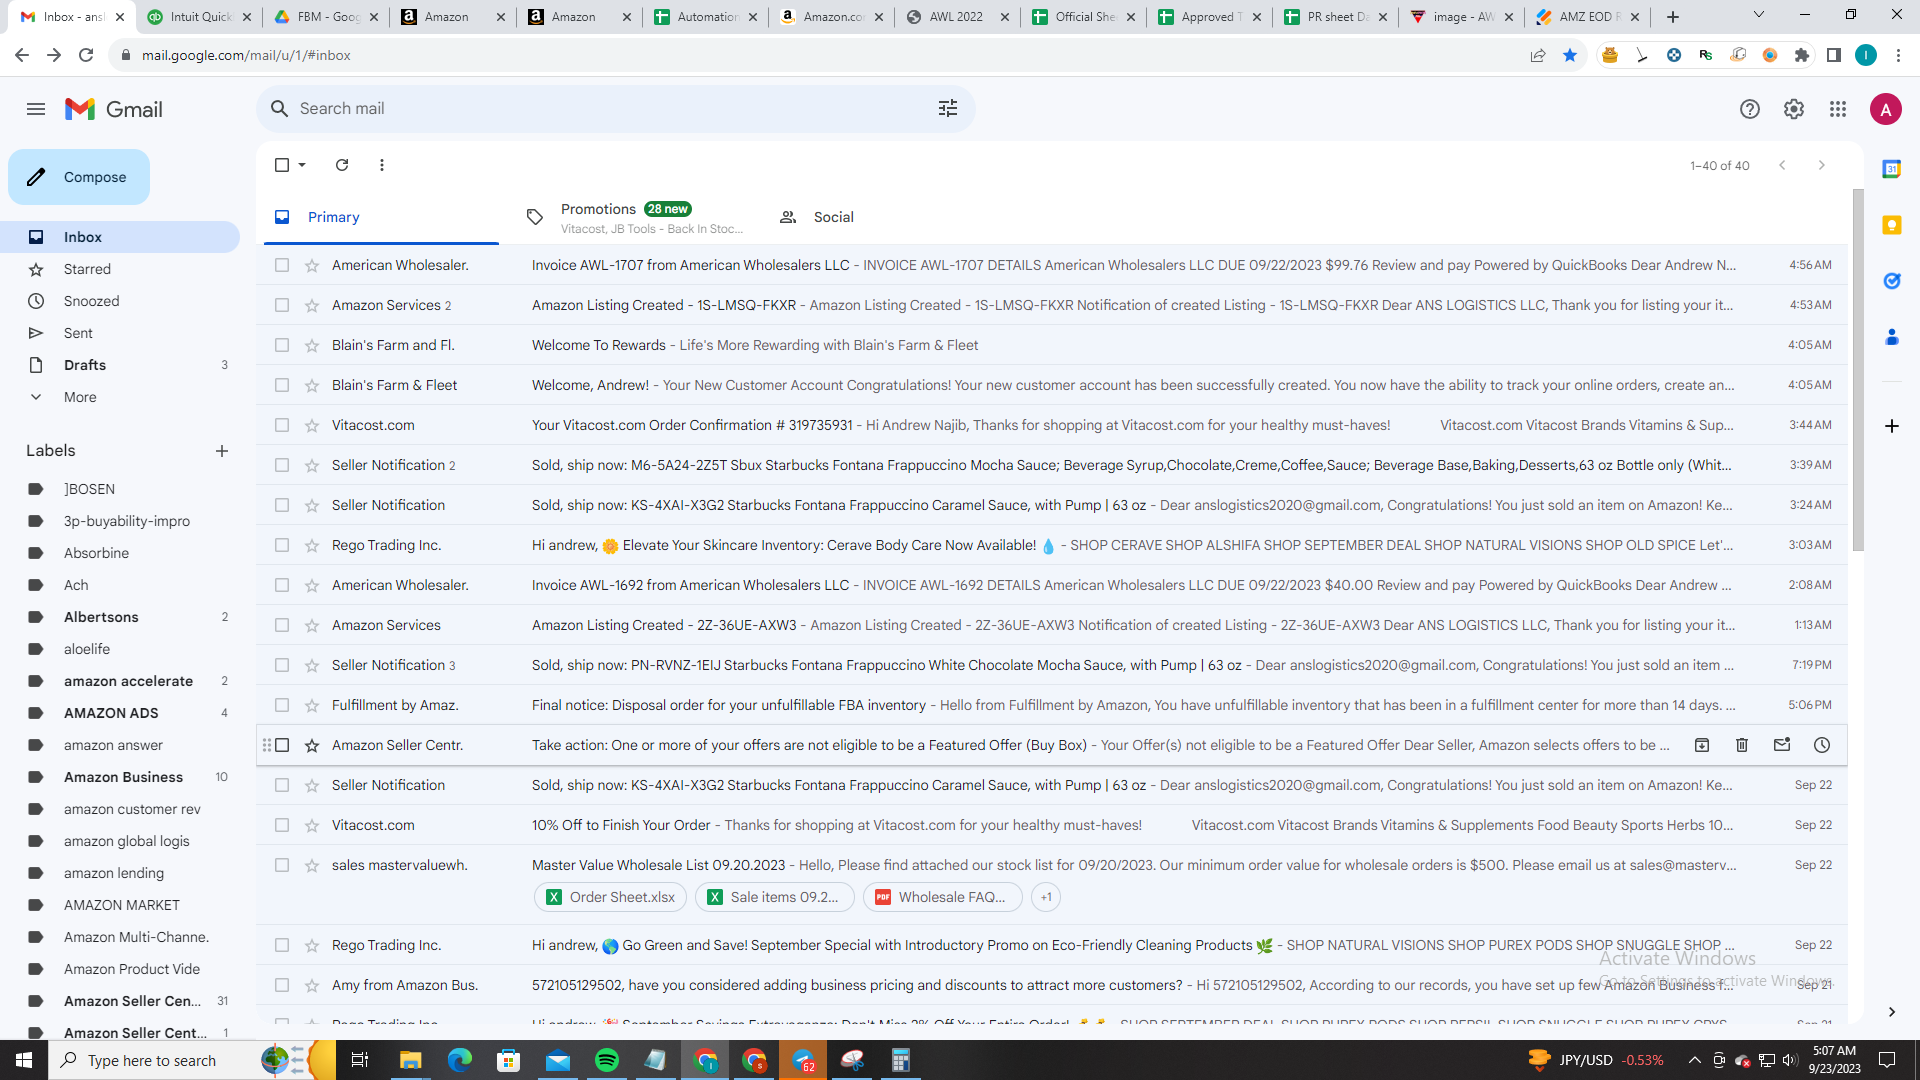Tick the Amazon Seller Central email checkbox
The height and width of the screenshot is (1080, 1920).
tap(282, 745)
